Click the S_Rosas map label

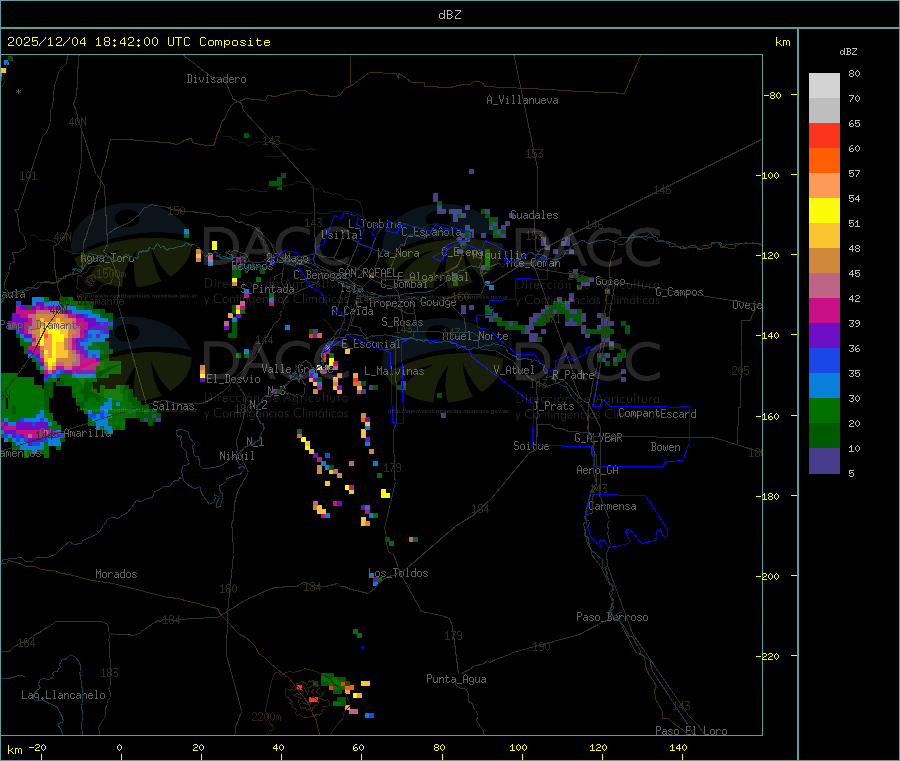click(x=402, y=322)
